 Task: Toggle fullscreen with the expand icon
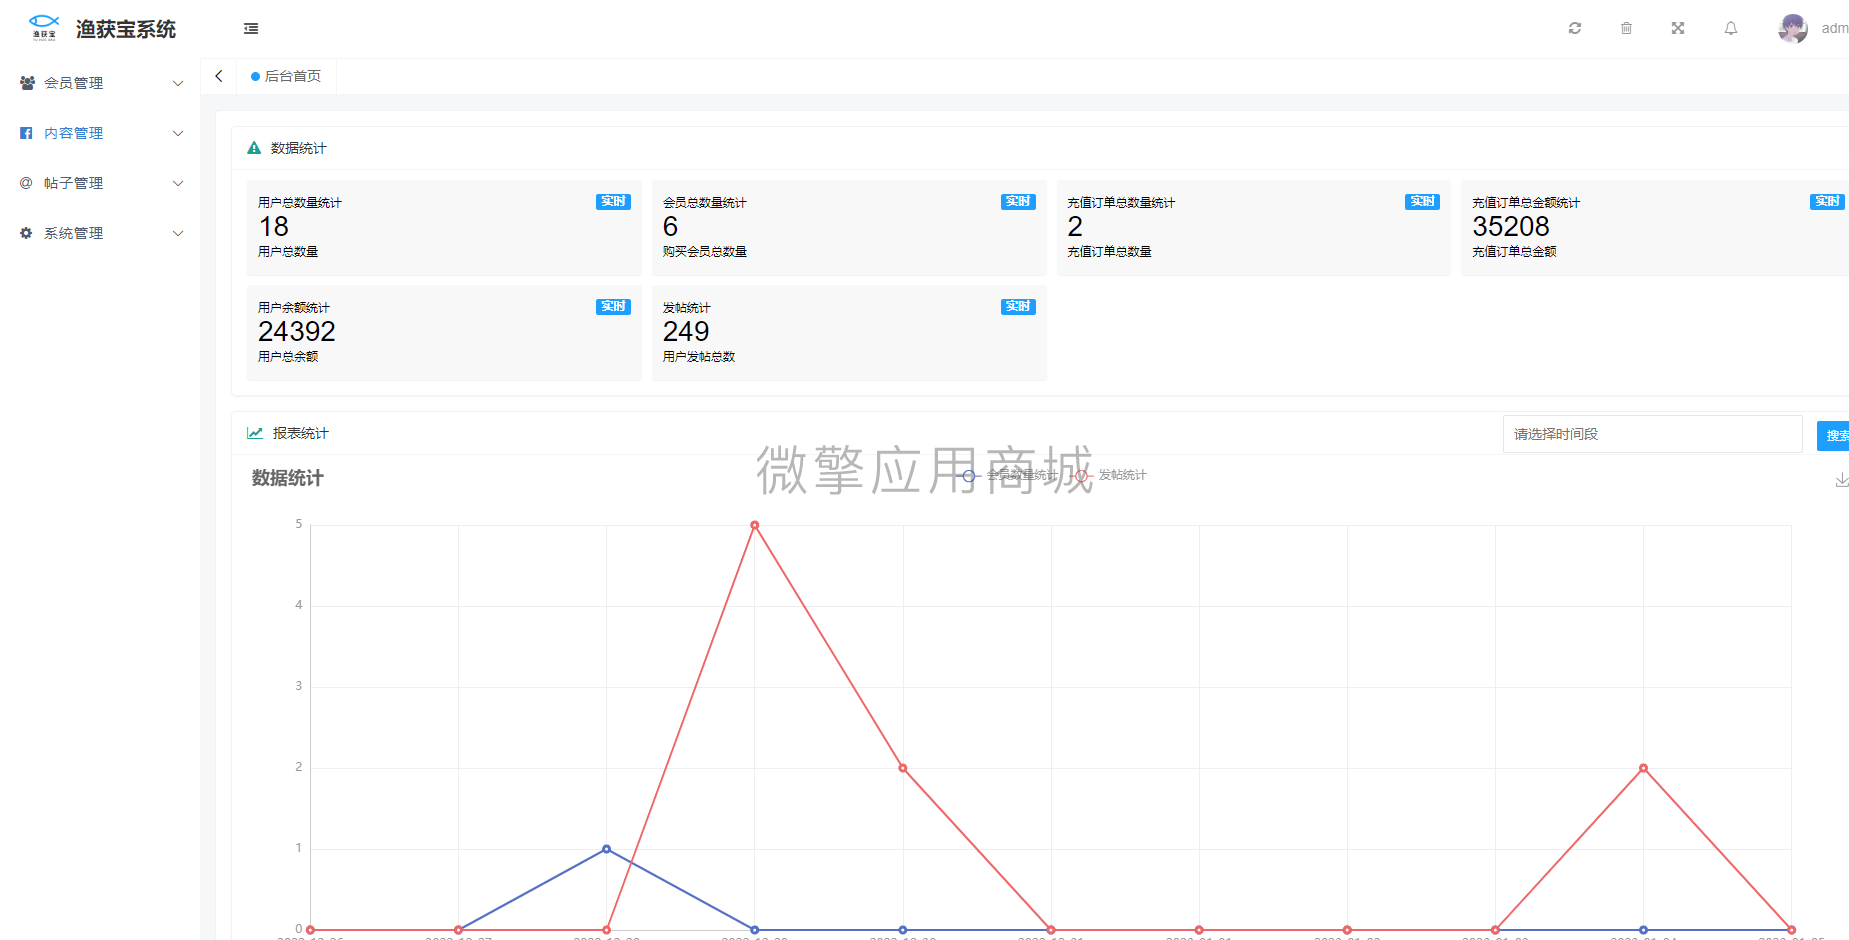pyautogui.click(x=1678, y=28)
